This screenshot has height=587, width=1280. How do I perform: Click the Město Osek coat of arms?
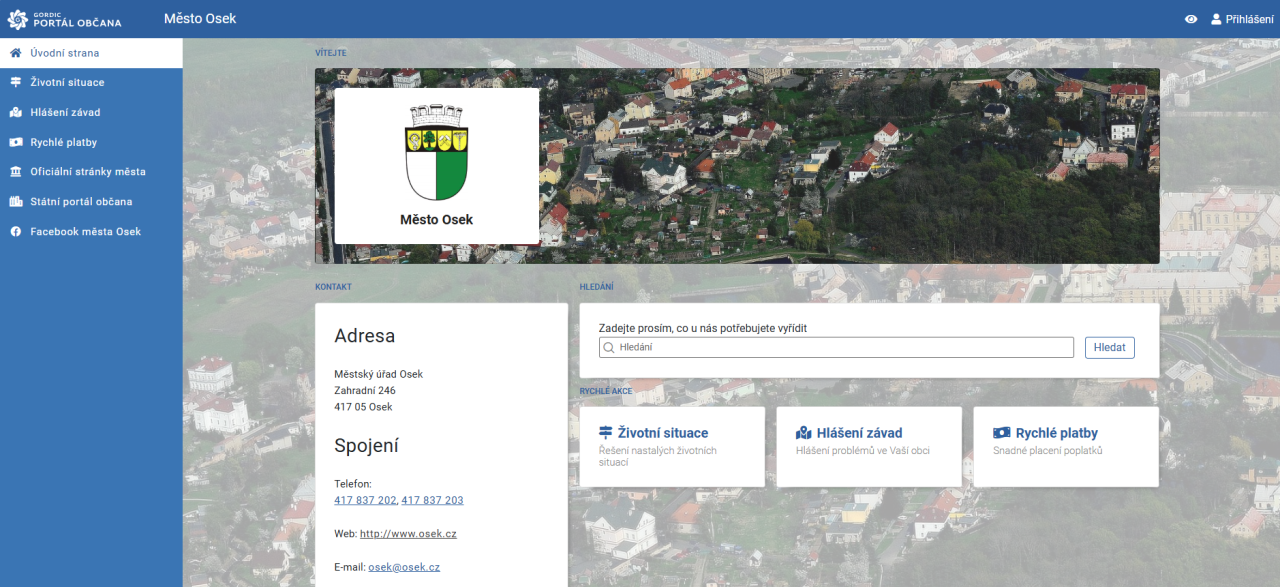coord(437,152)
